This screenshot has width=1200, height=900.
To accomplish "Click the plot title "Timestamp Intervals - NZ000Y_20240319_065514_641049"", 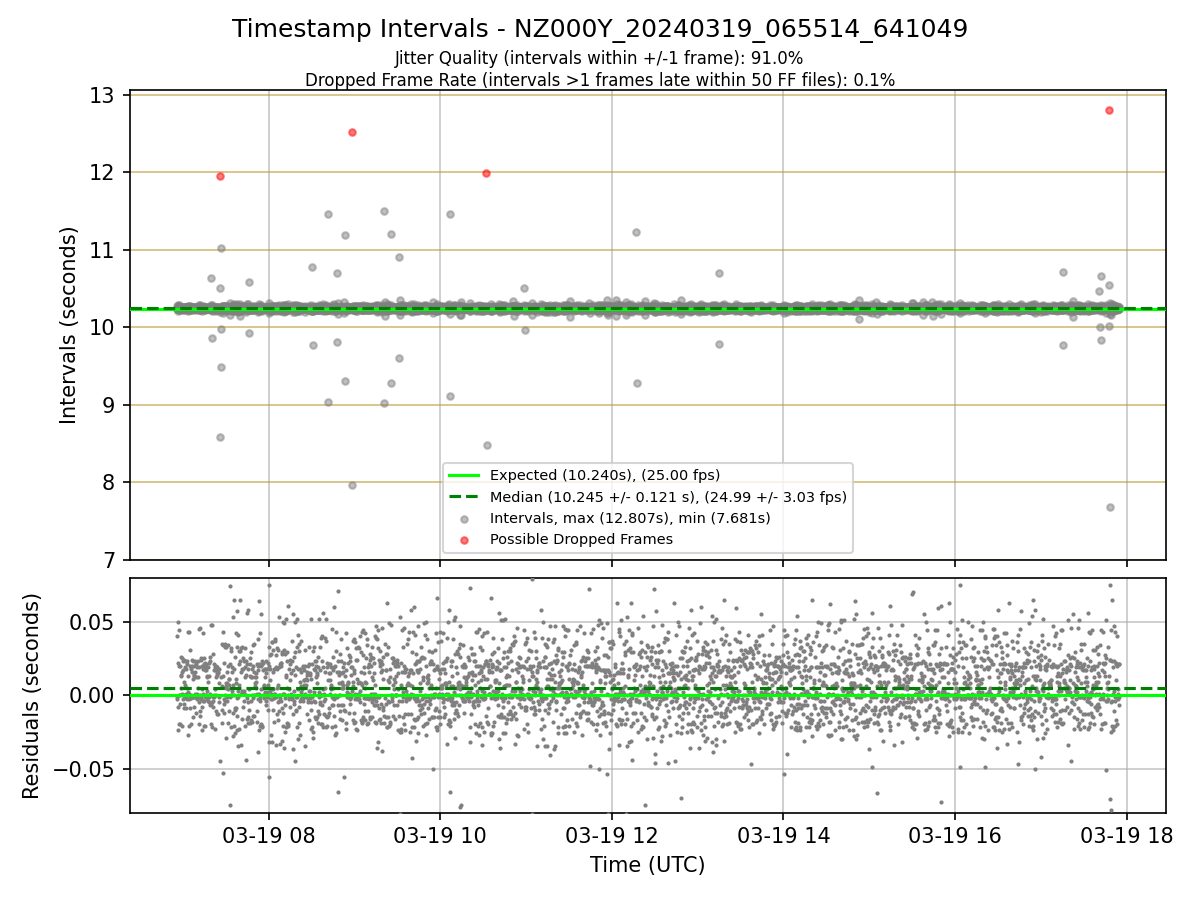I will (x=600, y=29).
